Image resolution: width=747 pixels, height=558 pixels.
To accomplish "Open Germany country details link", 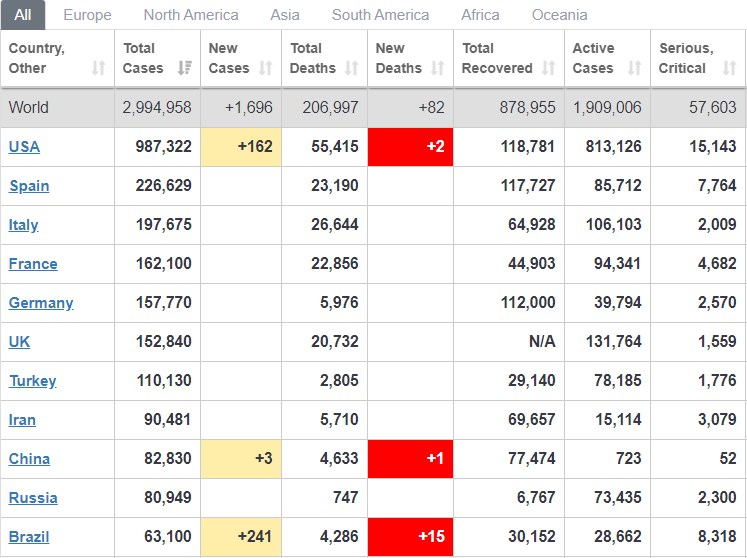I will coord(41,303).
